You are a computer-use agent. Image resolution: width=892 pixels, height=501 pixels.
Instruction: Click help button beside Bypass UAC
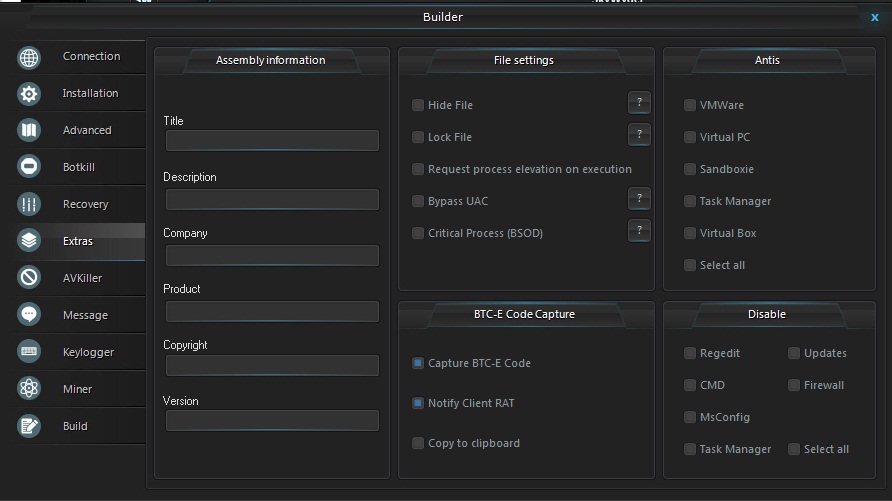639,198
